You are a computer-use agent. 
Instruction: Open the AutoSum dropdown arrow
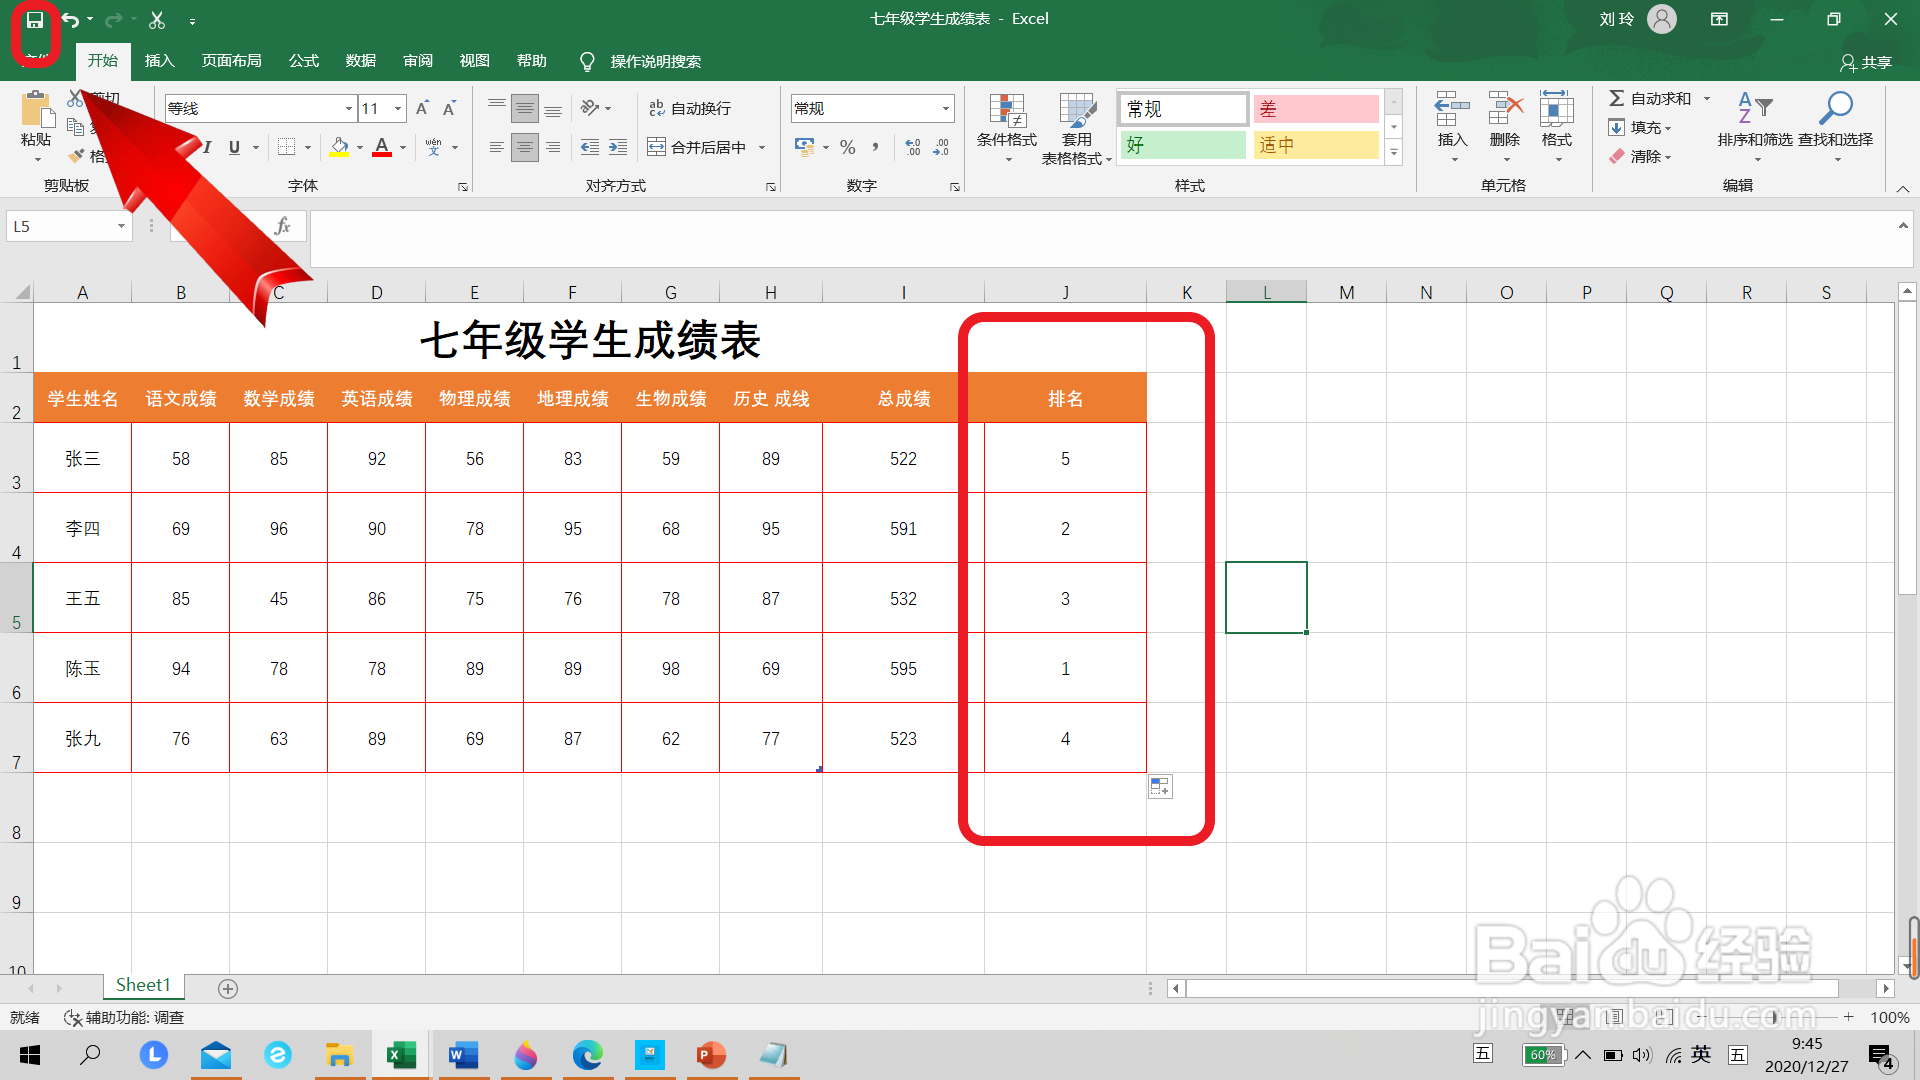pyautogui.click(x=1707, y=98)
